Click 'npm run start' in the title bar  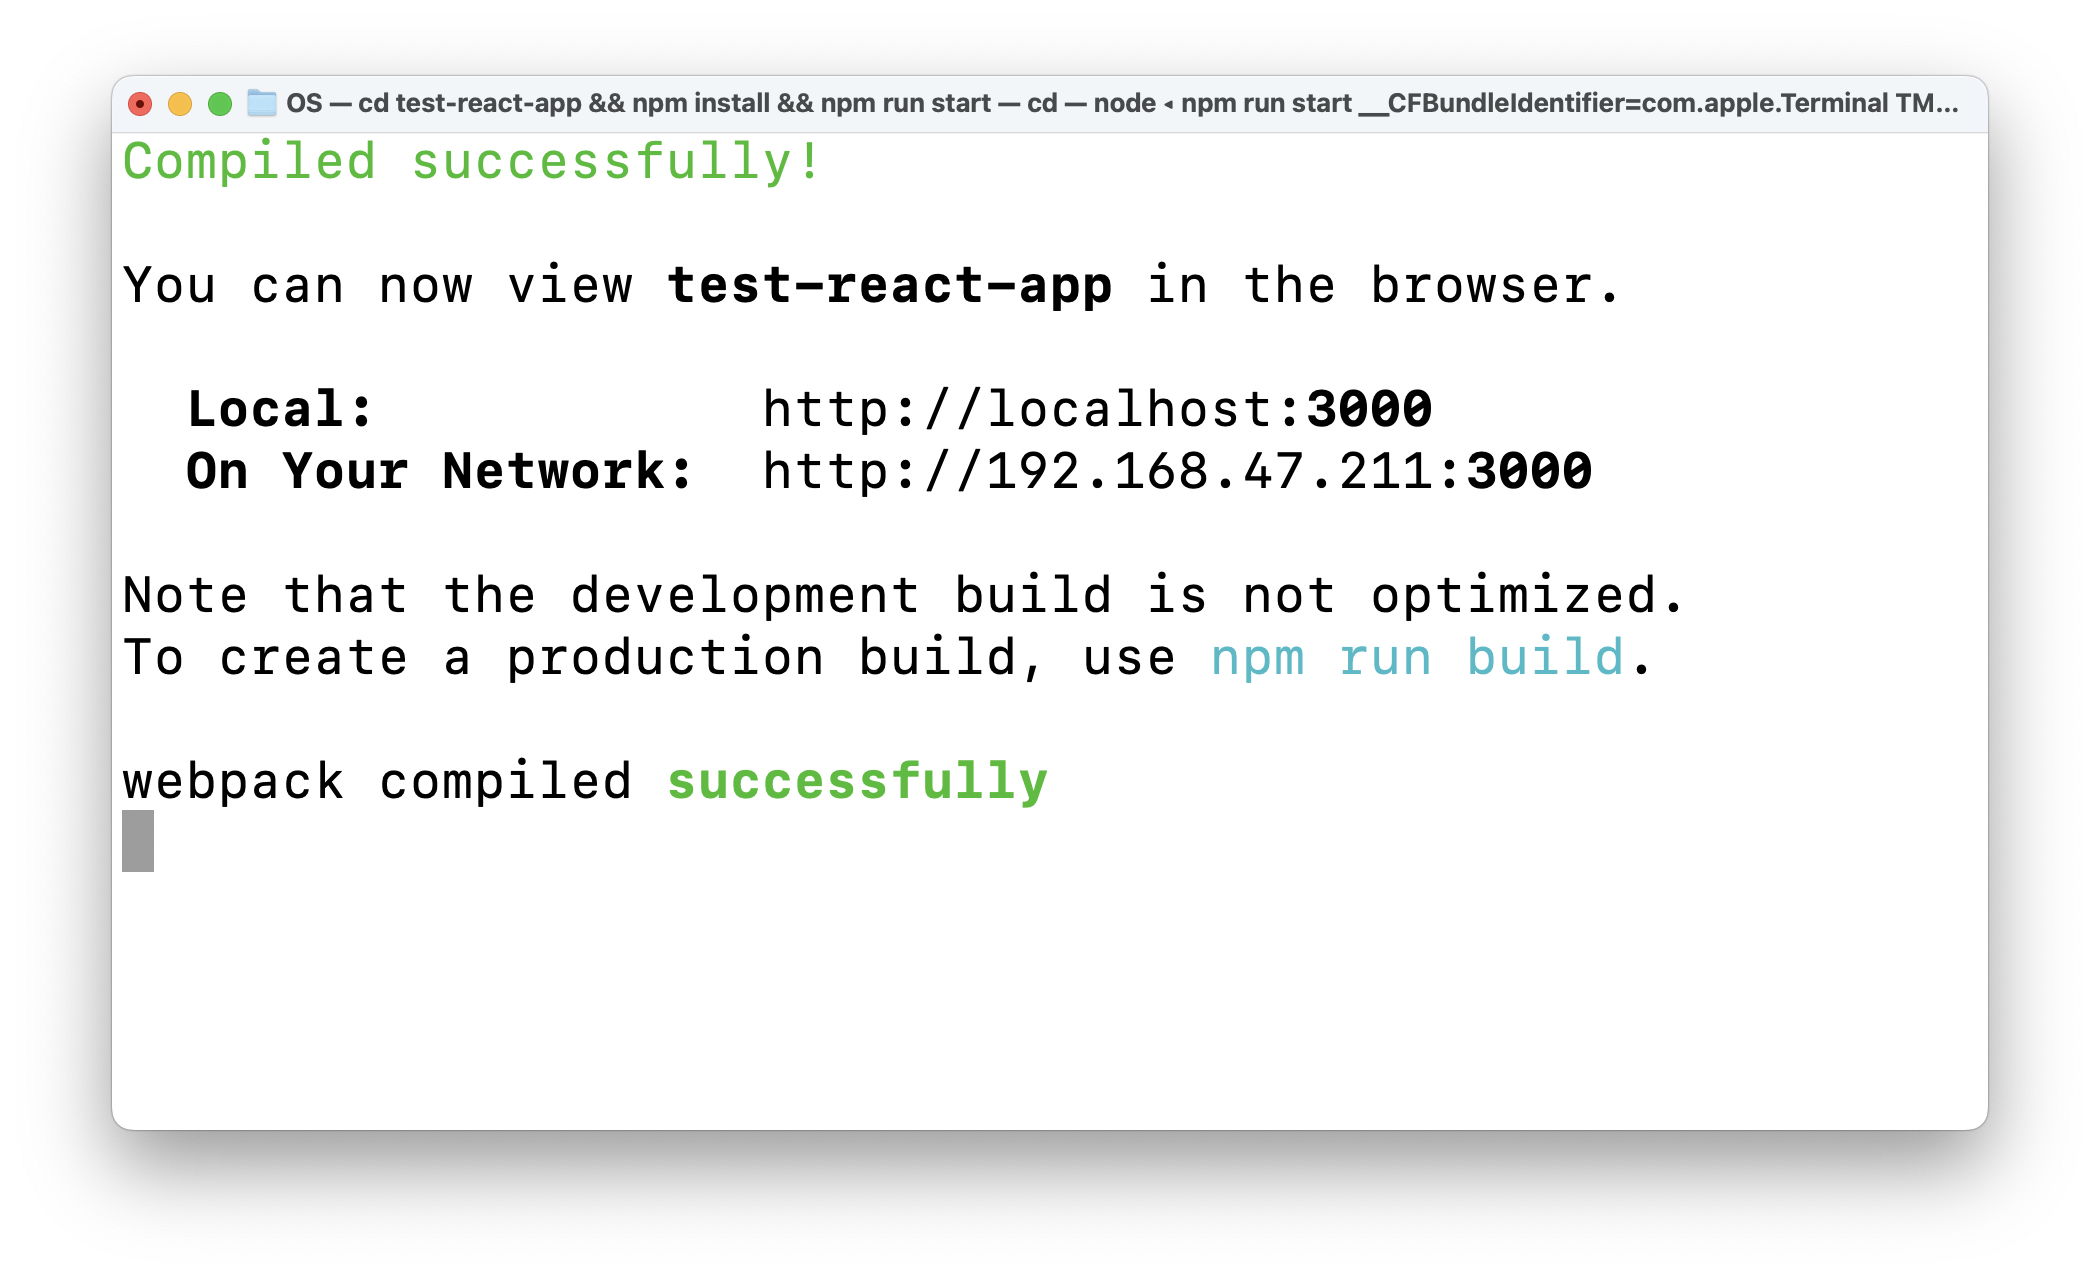click(1265, 103)
